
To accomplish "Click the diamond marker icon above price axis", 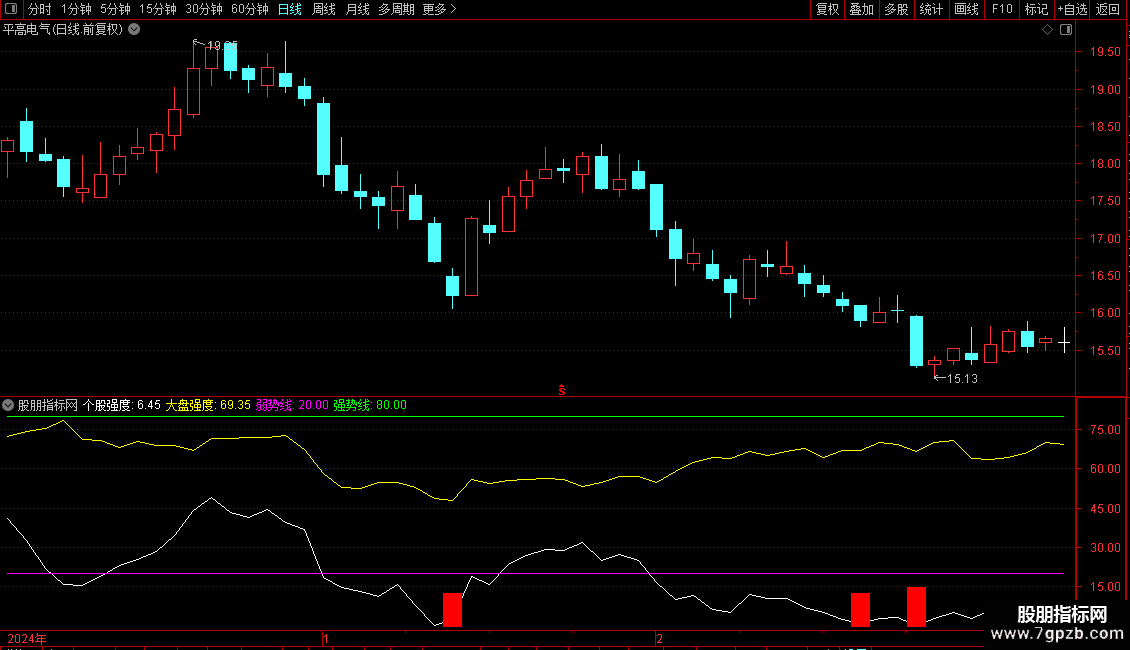I will (1047, 29).
